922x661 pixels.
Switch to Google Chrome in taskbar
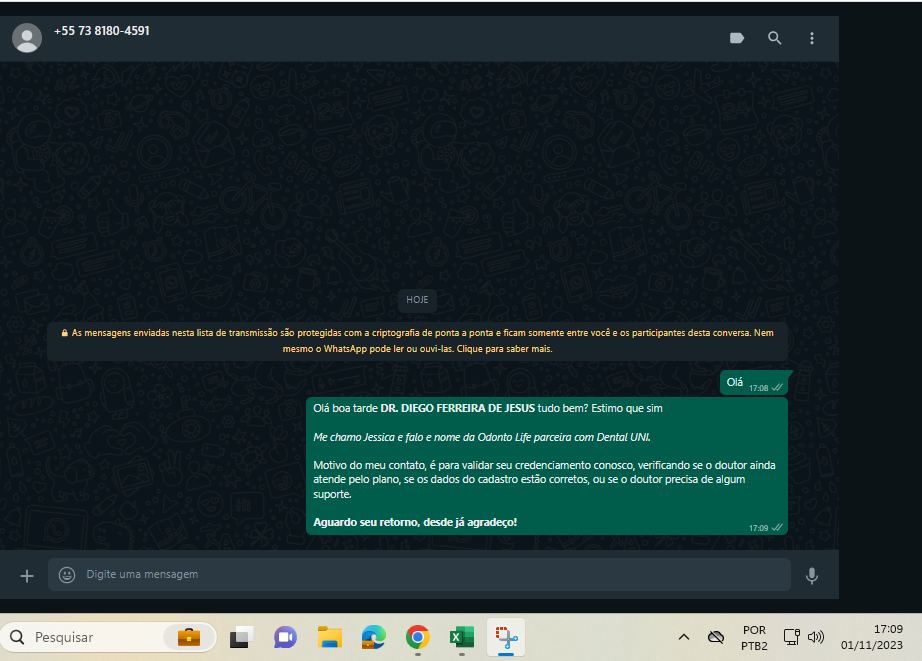[x=417, y=637]
